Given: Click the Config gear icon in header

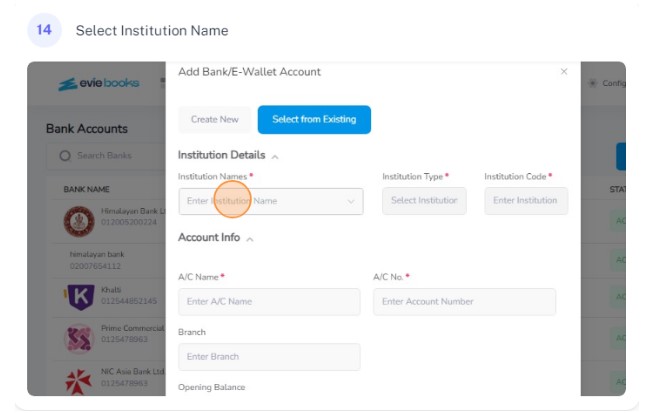Looking at the screenshot, I should 593,83.
